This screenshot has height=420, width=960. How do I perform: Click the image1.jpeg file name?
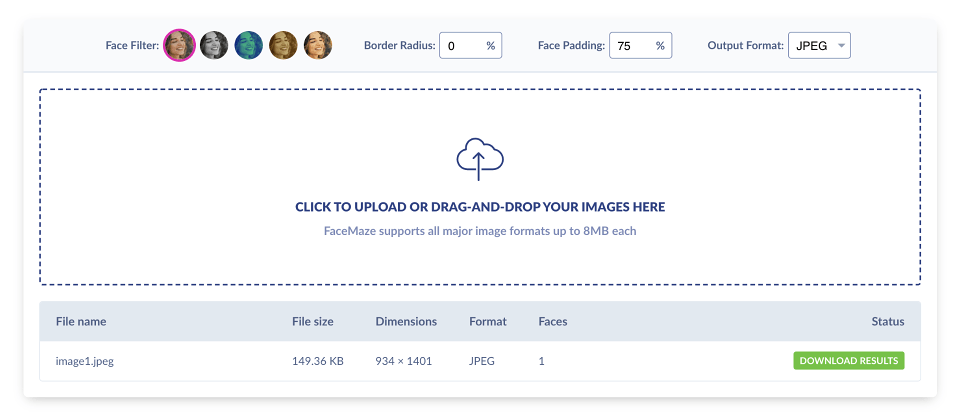click(84, 361)
